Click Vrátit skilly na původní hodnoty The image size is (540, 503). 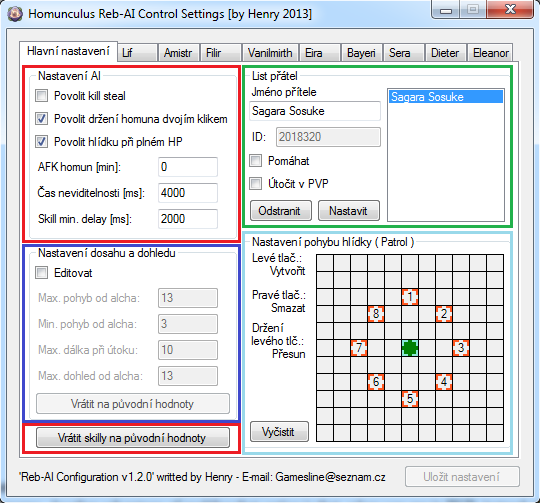tap(133, 438)
